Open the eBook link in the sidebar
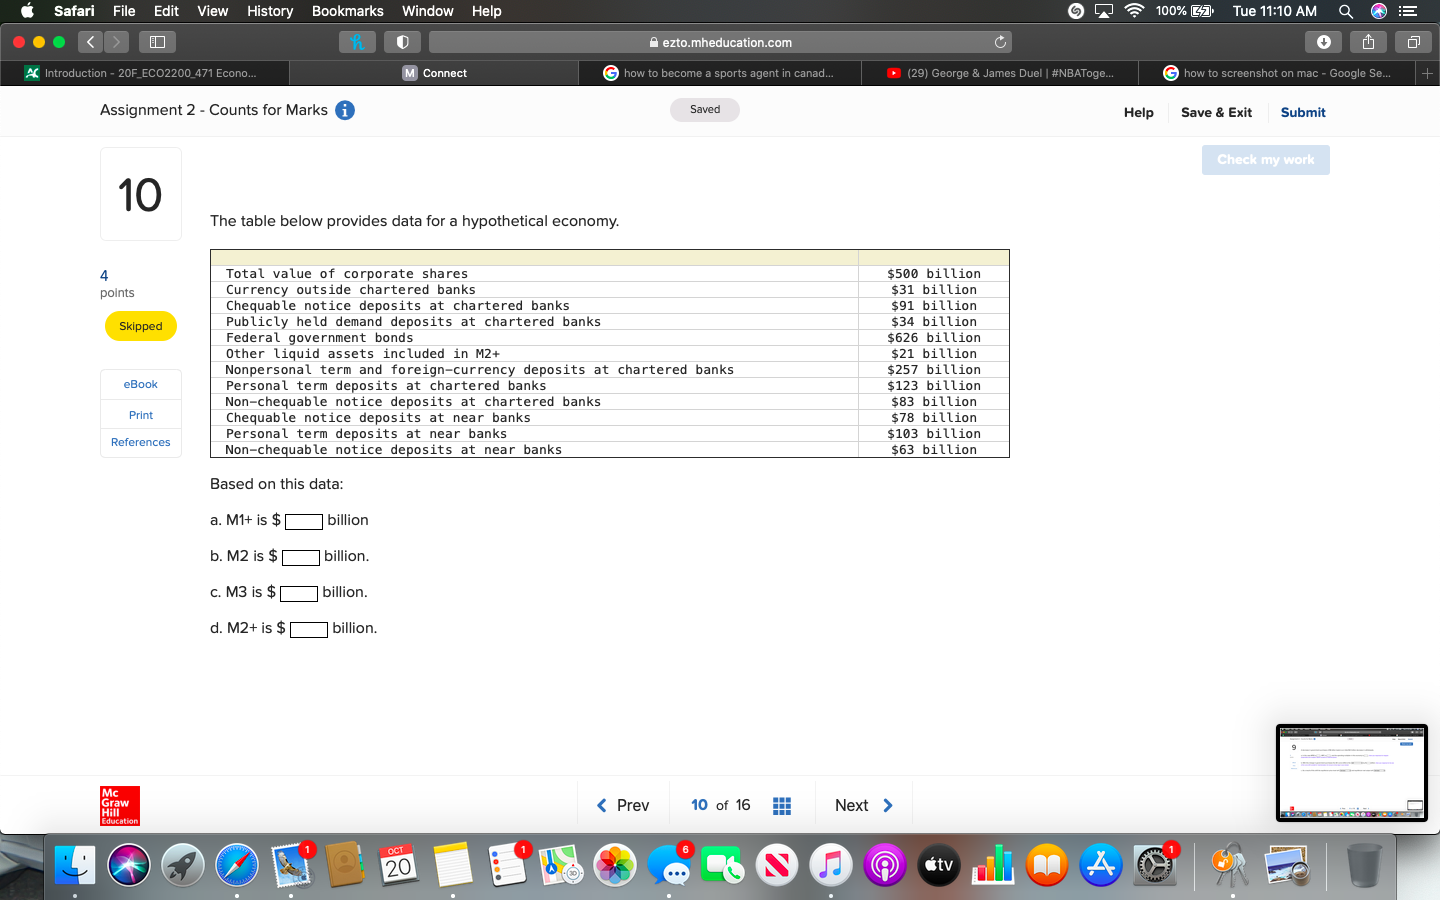The width and height of the screenshot is (1440, 900). [x=140, y=384]
